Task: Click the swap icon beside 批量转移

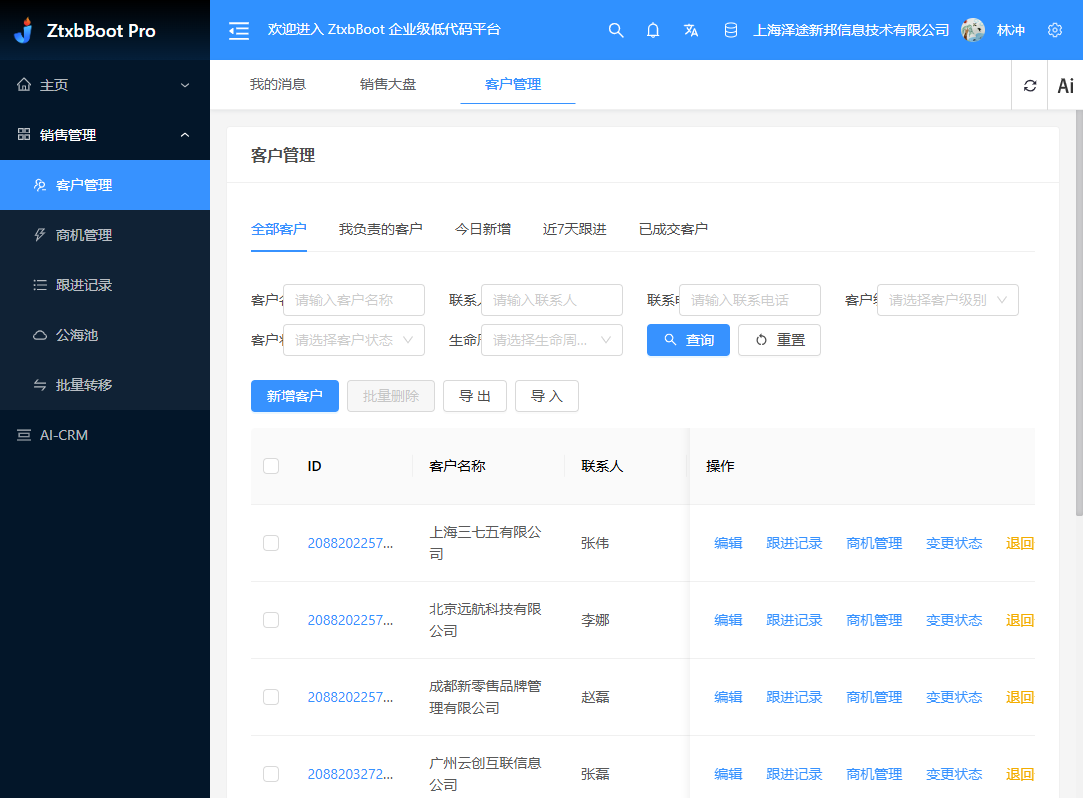Action: pos(40,385)
